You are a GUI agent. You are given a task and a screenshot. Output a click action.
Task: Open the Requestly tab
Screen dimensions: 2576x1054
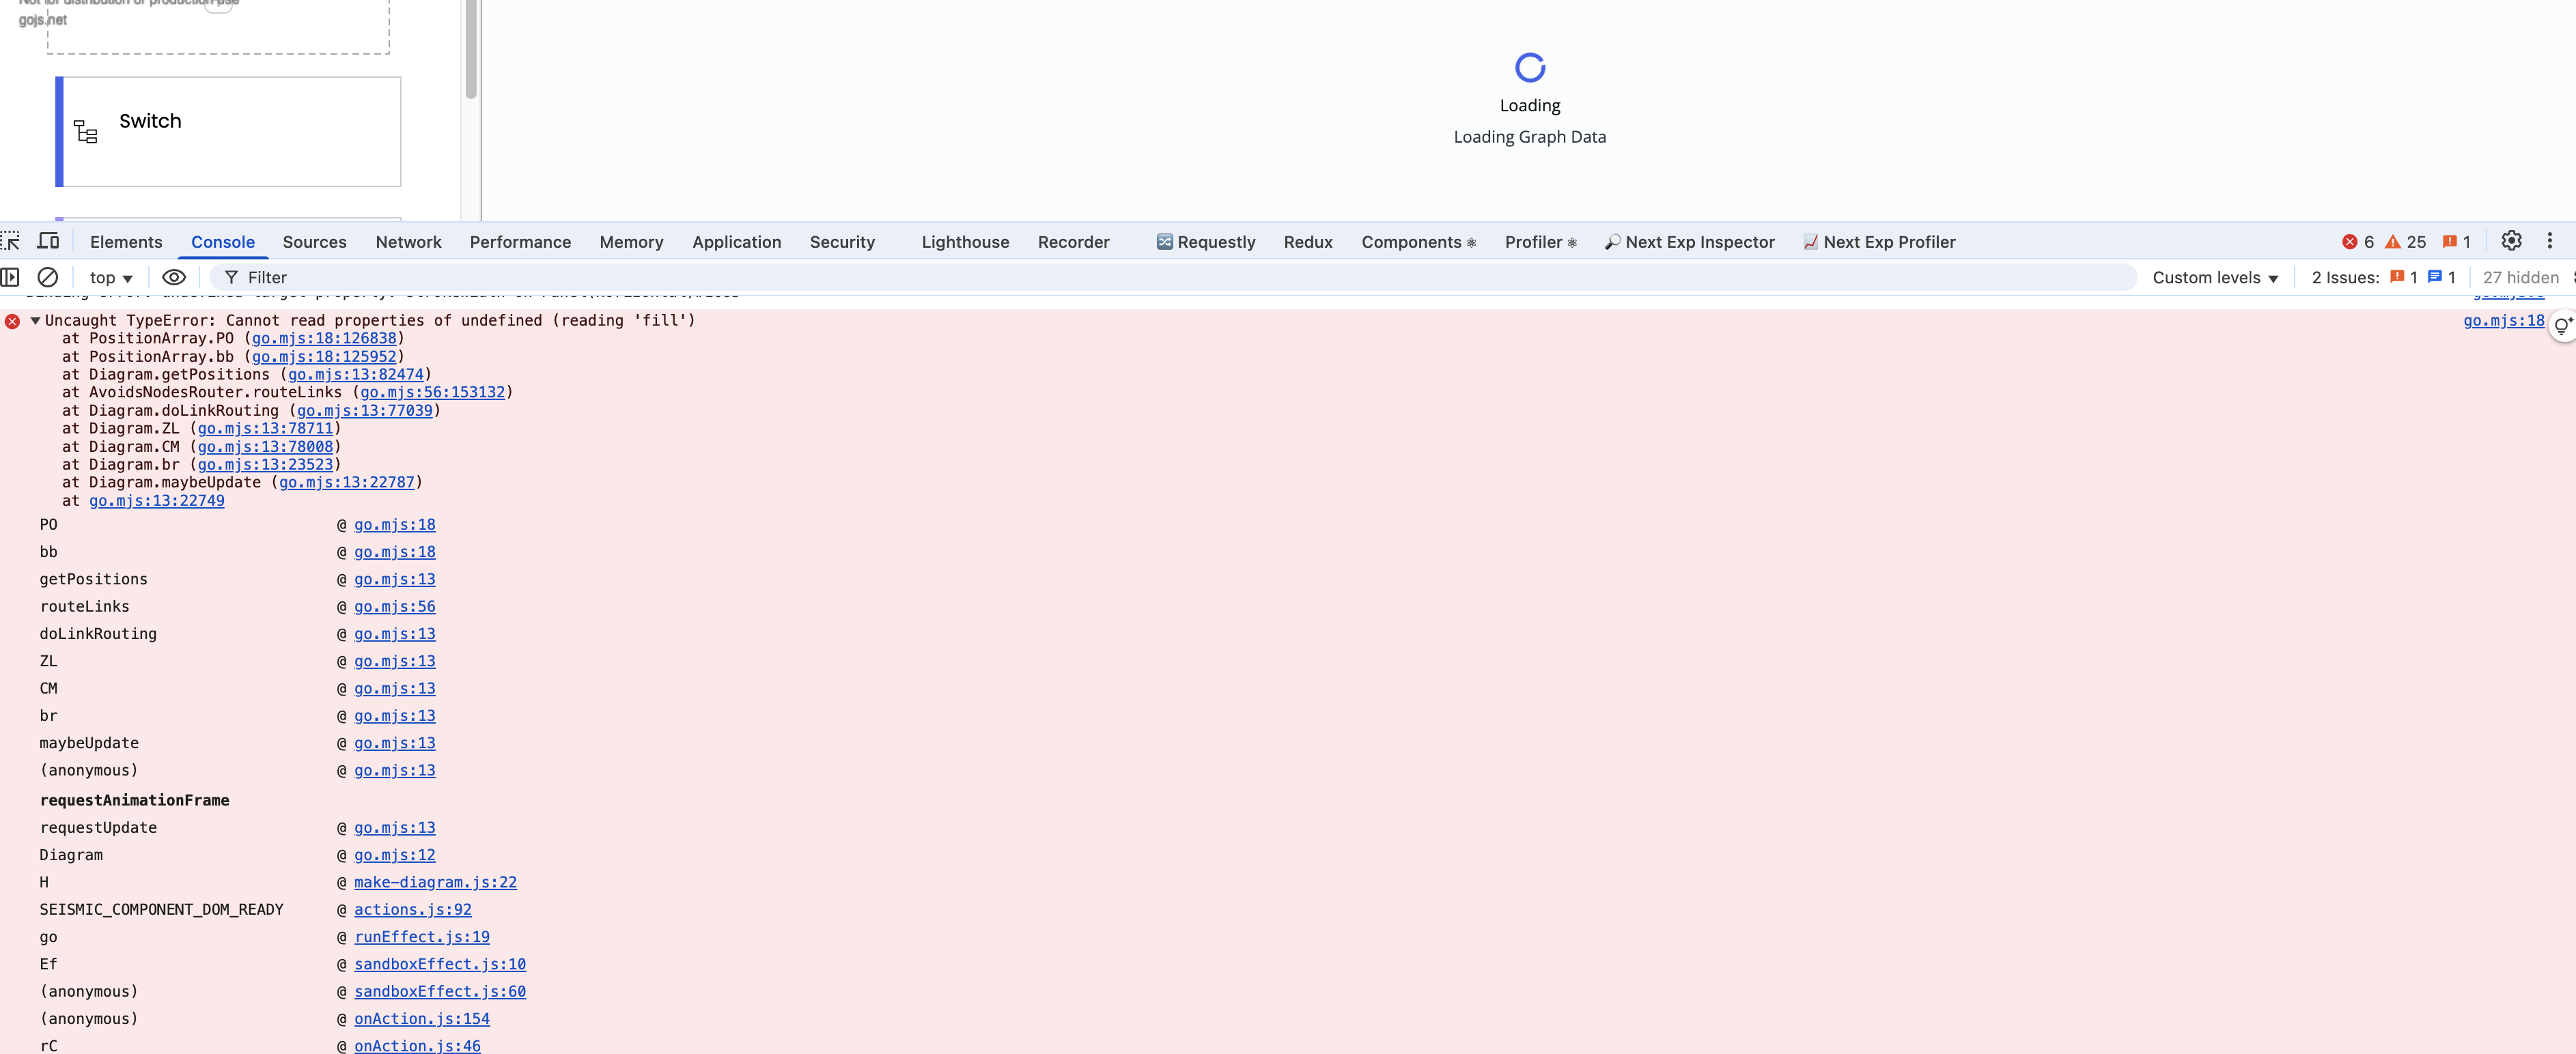click(x=1206, y=242)
